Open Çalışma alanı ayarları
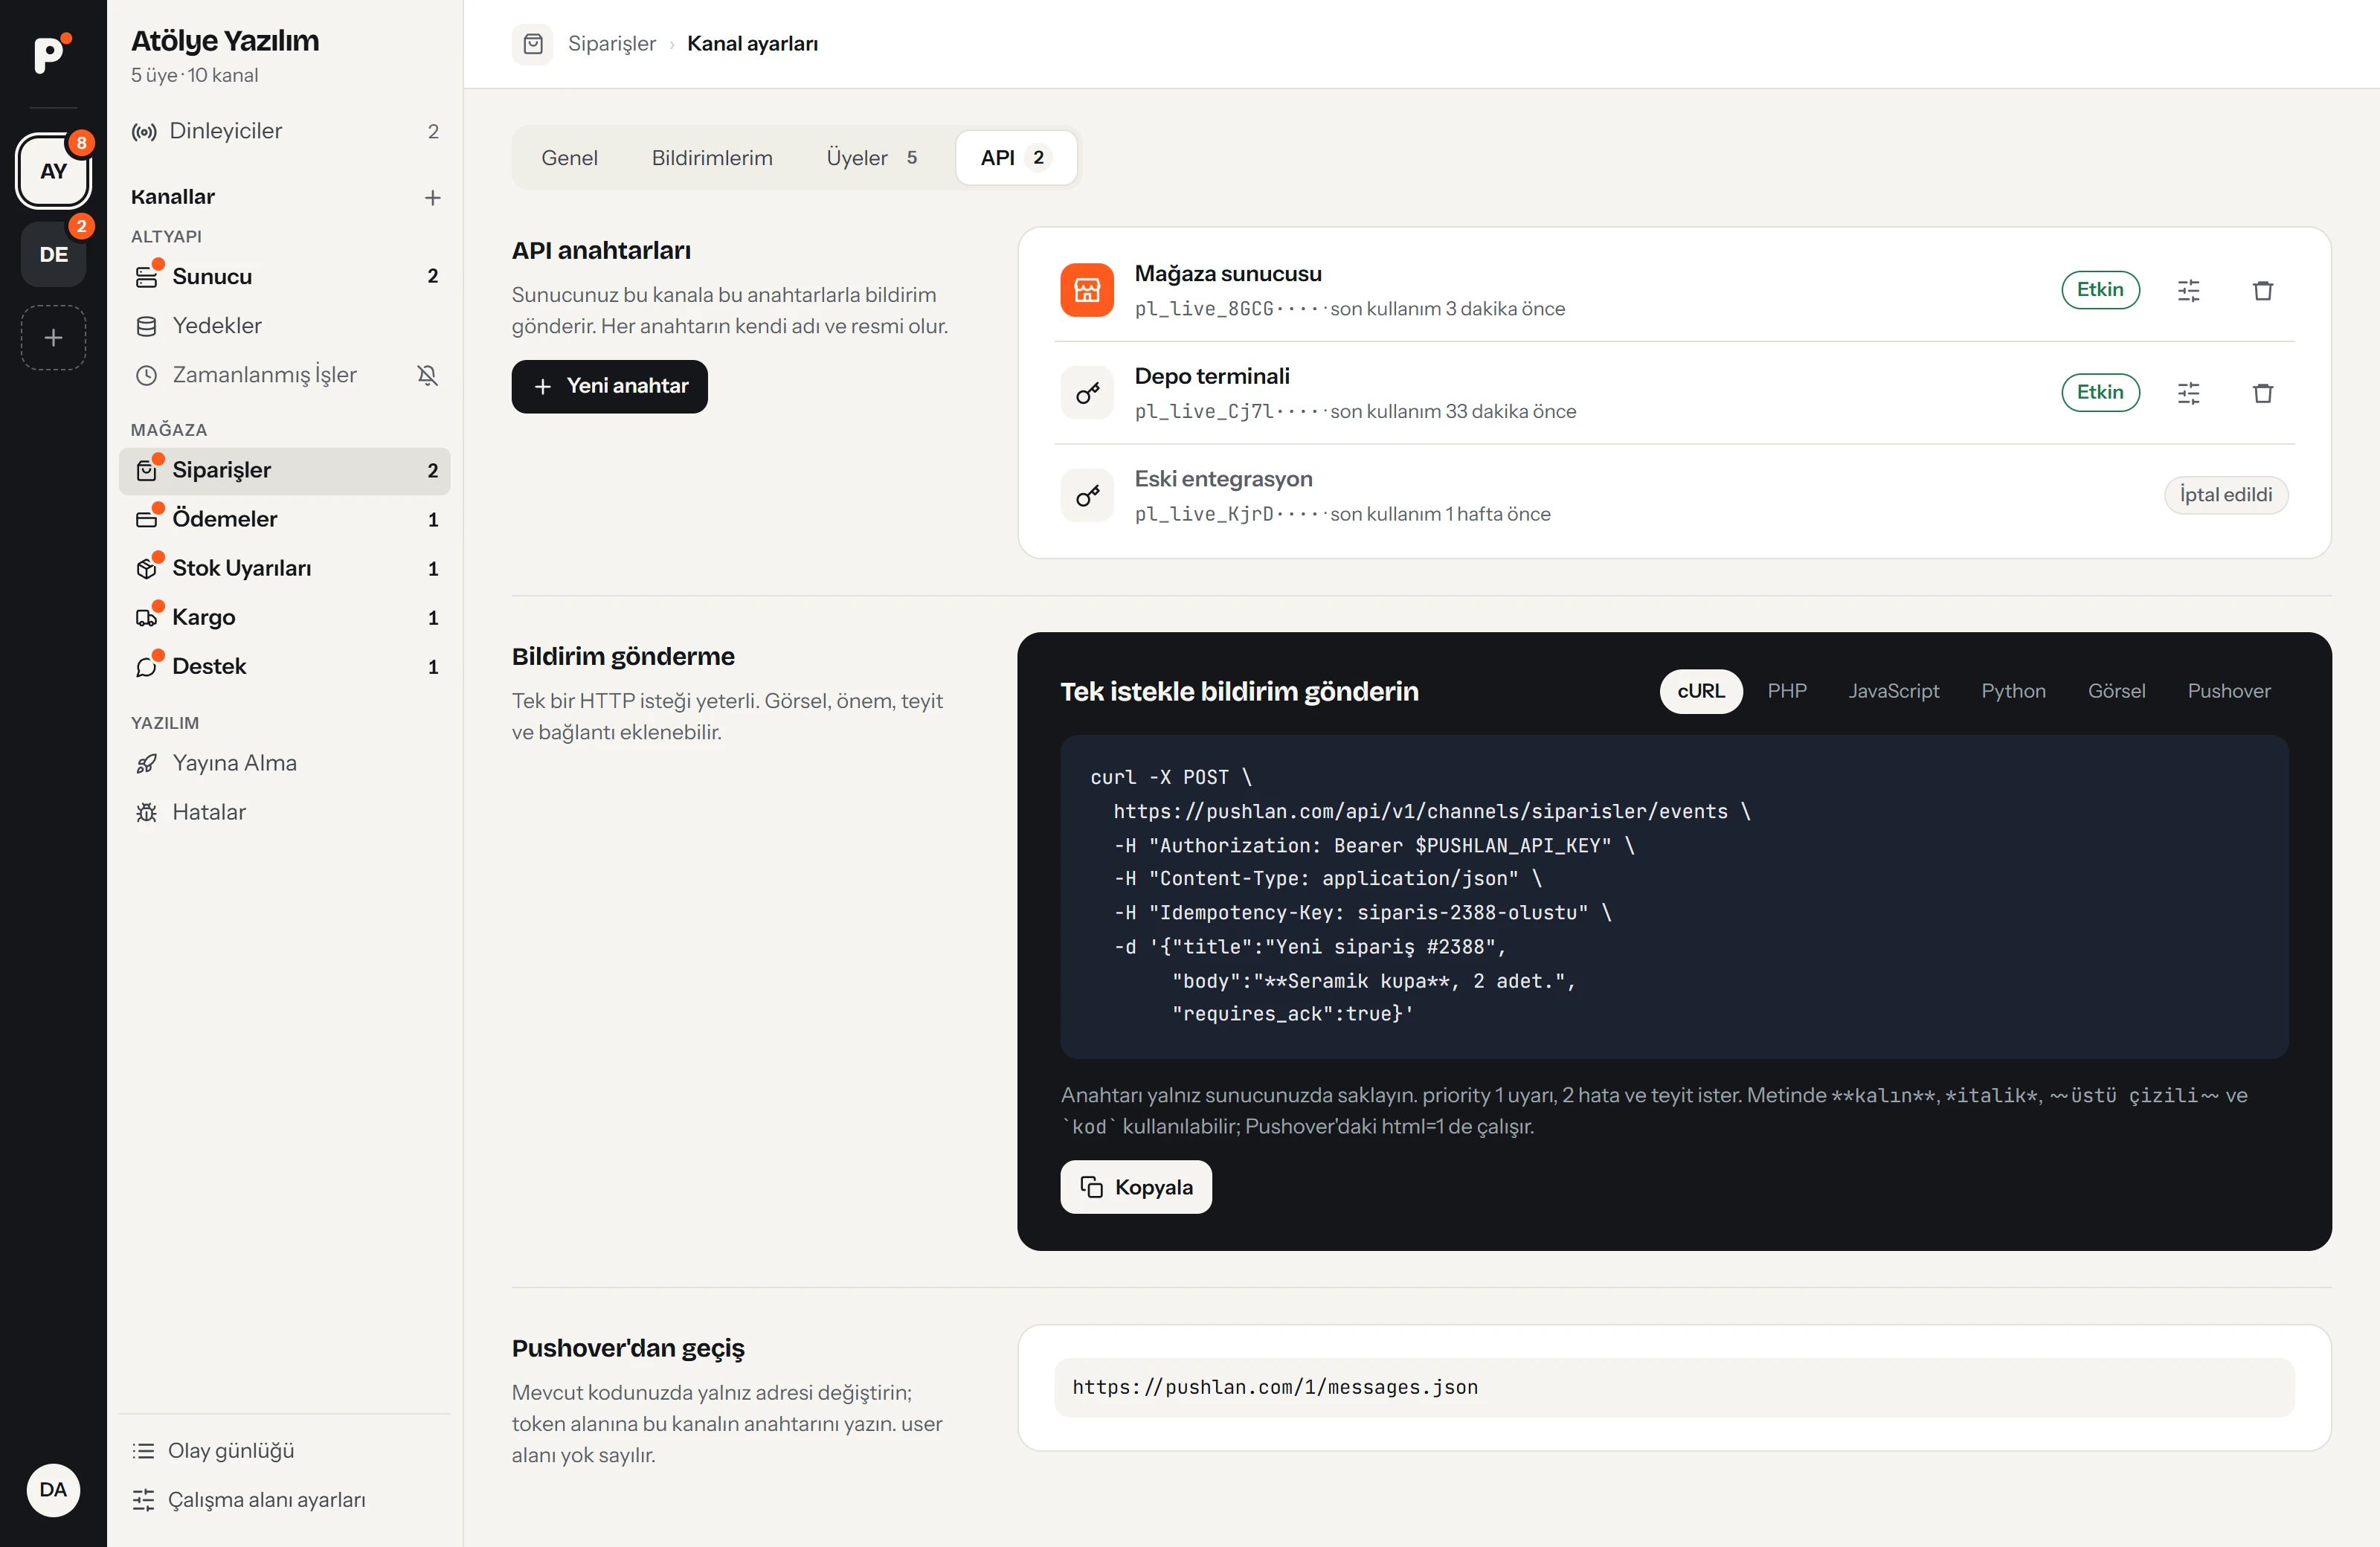 click(x=284, y=1499)
